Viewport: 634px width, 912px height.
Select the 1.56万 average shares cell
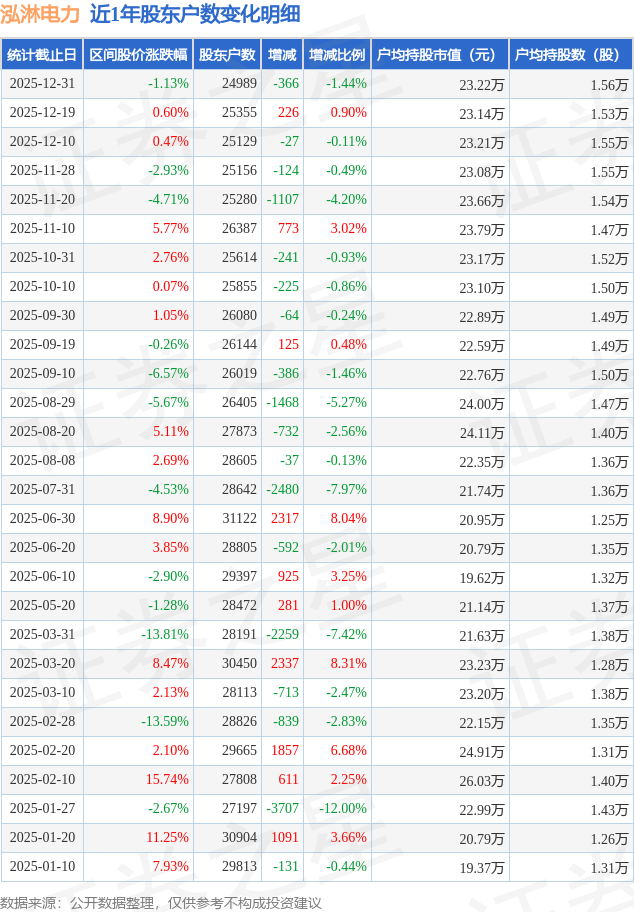coord(608,84)
